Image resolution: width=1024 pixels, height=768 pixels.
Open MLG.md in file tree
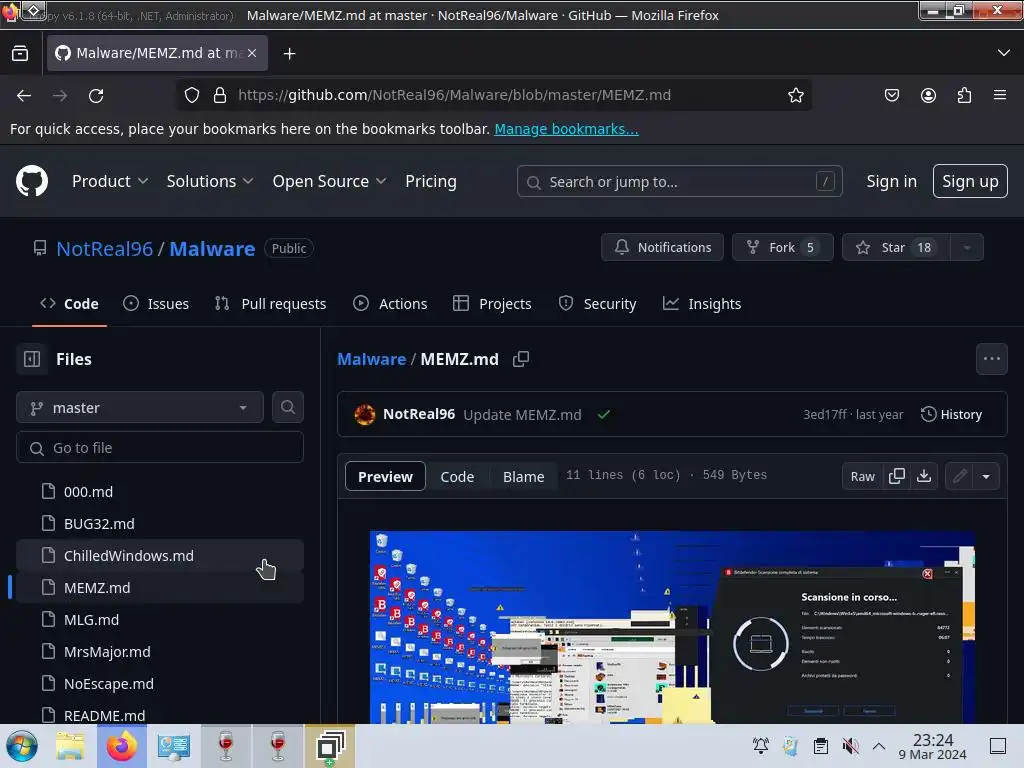tap(160, 620)
